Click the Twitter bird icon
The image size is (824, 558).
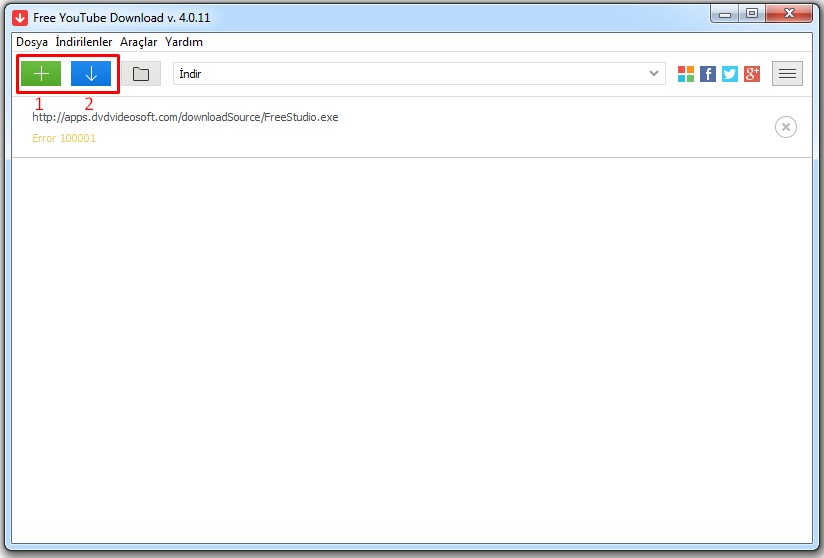coord(730,74)
